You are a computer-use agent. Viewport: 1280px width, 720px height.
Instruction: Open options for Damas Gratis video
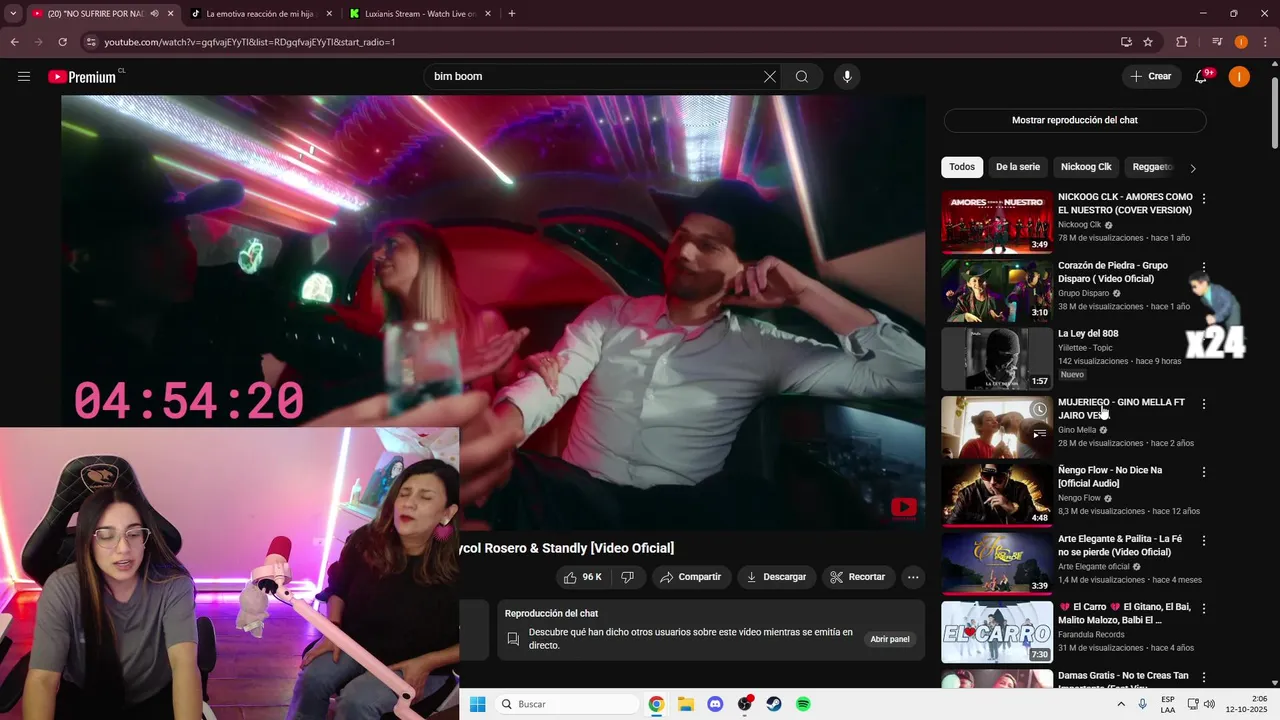pyautogui.click(x=1204, y=677)
